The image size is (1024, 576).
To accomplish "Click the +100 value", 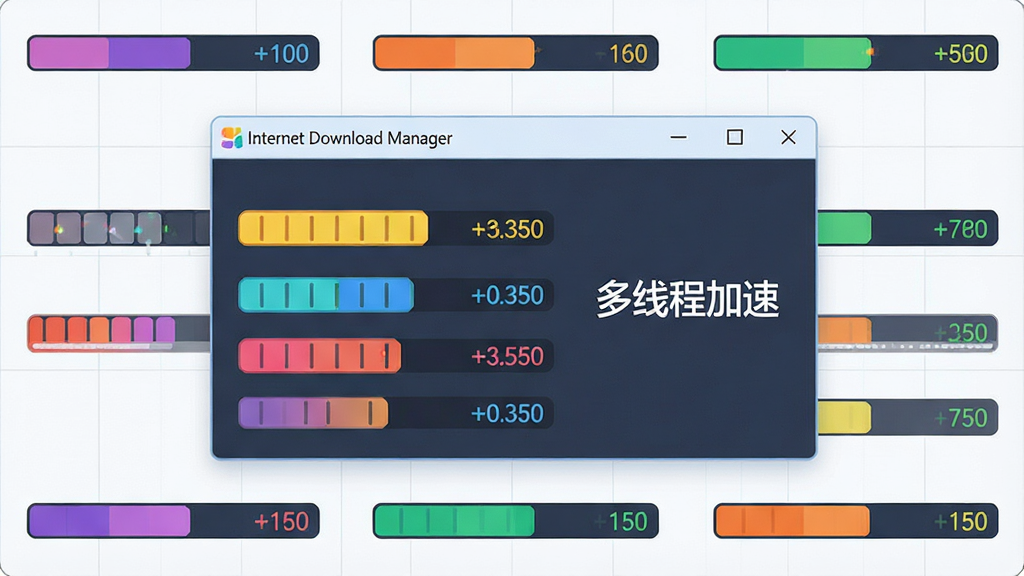I will [x=281, y=54].
